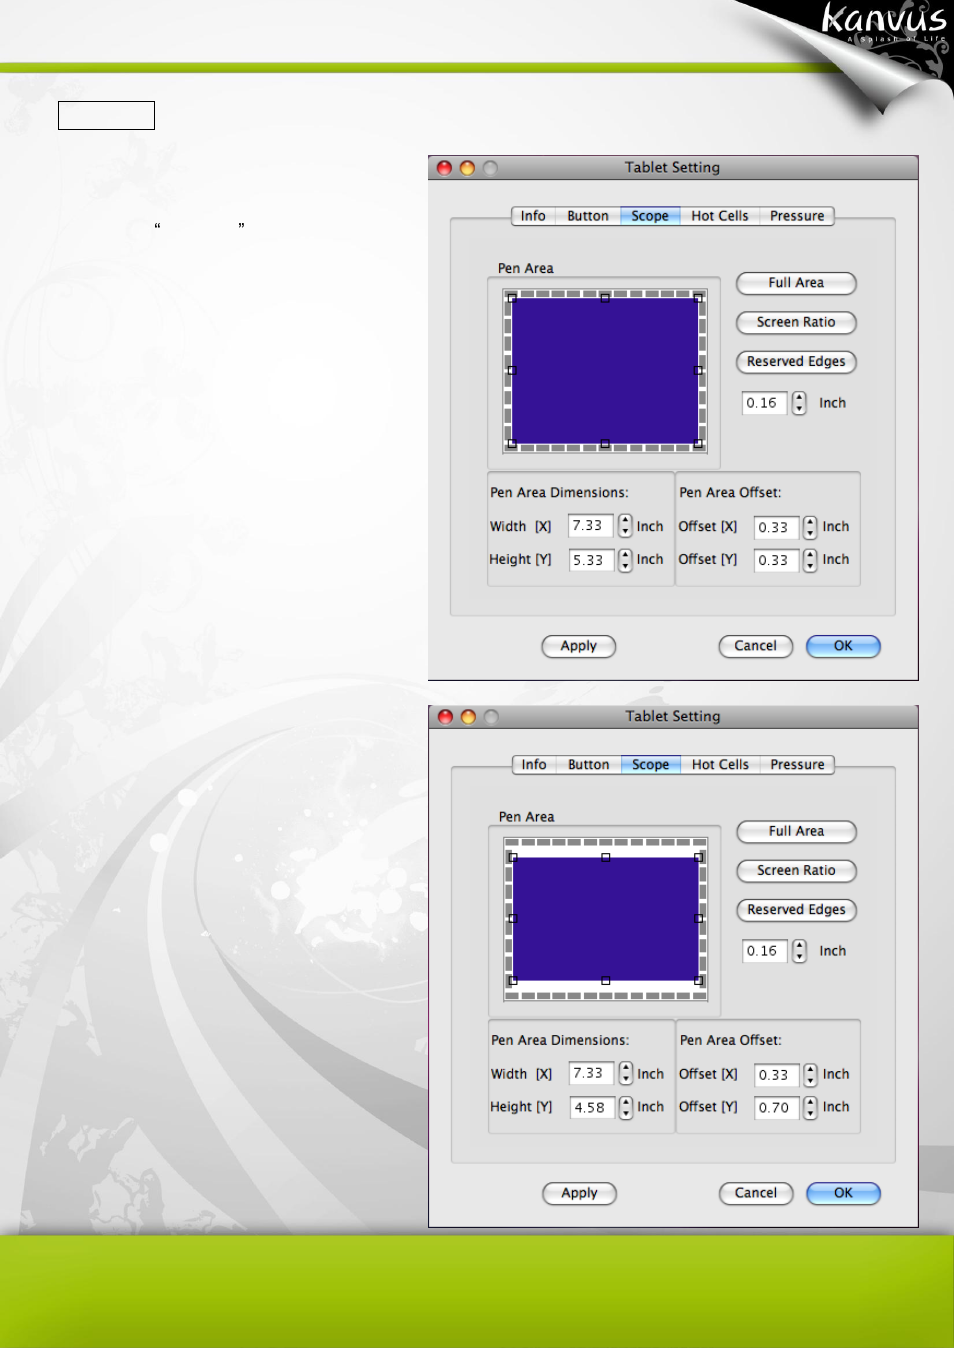Select Scope tab in upper Tablet Setting window
Viewport: 954px width, 1350px height.
pyautogui.click(x=650, y=216)
